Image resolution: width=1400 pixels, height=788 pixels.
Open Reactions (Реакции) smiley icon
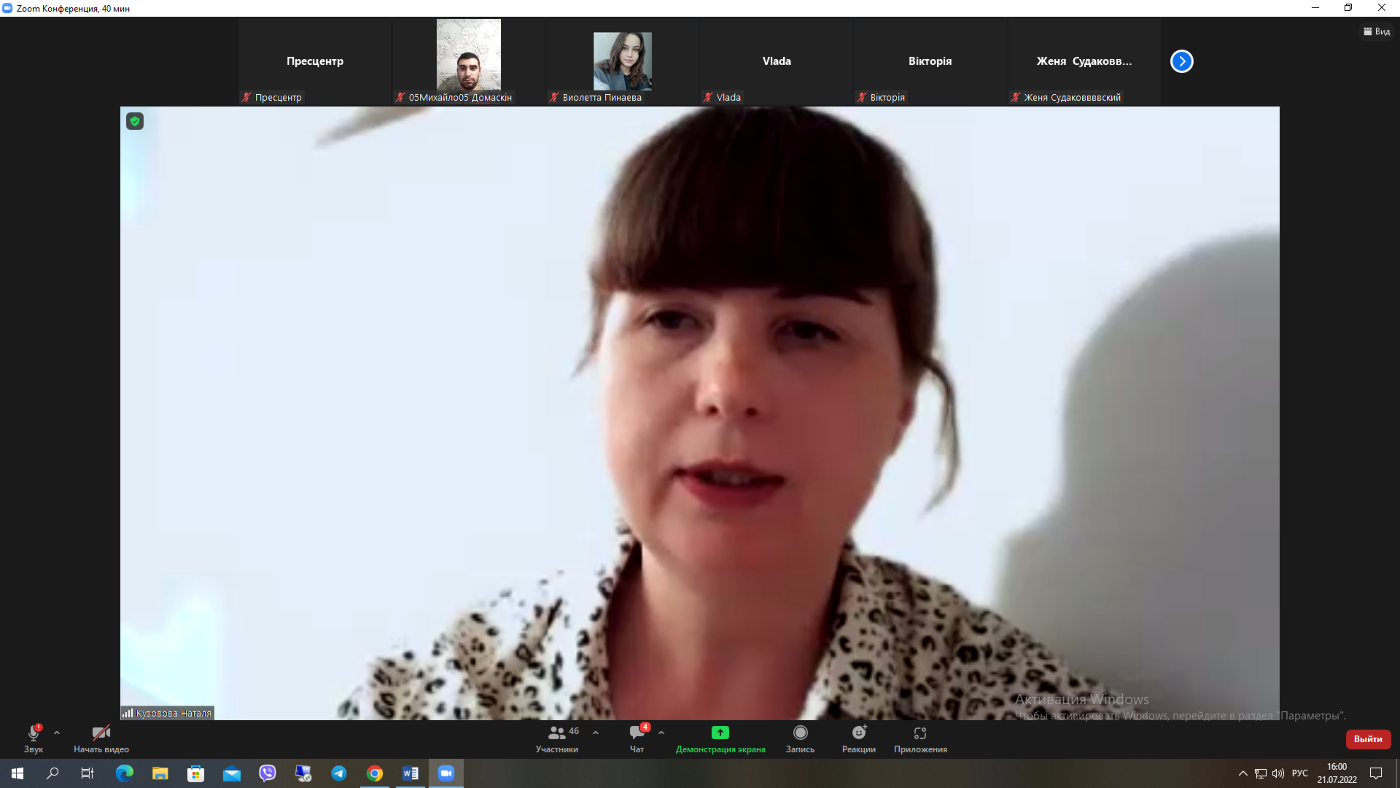[x=859, y=733]
